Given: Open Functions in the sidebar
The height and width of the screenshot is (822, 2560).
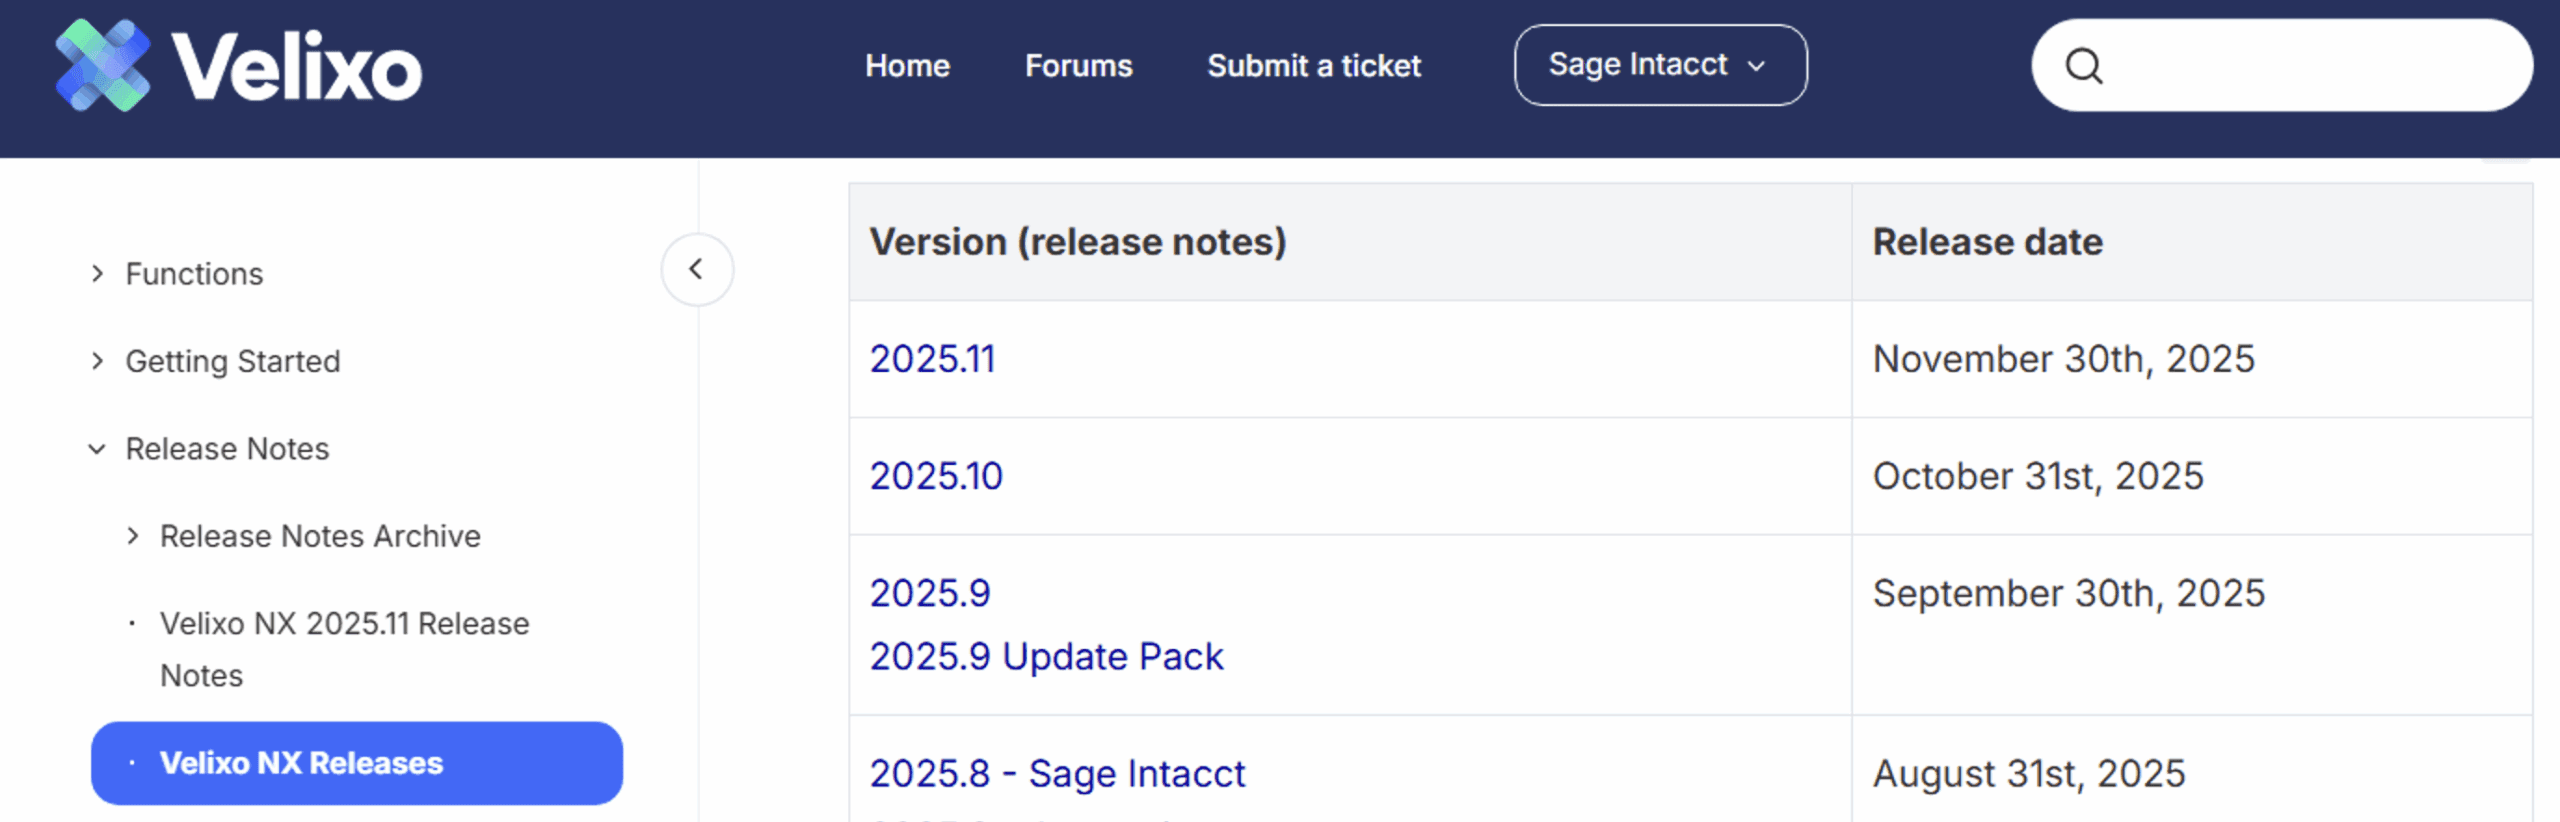Looking at the screenshot, I should coord(194,273).
